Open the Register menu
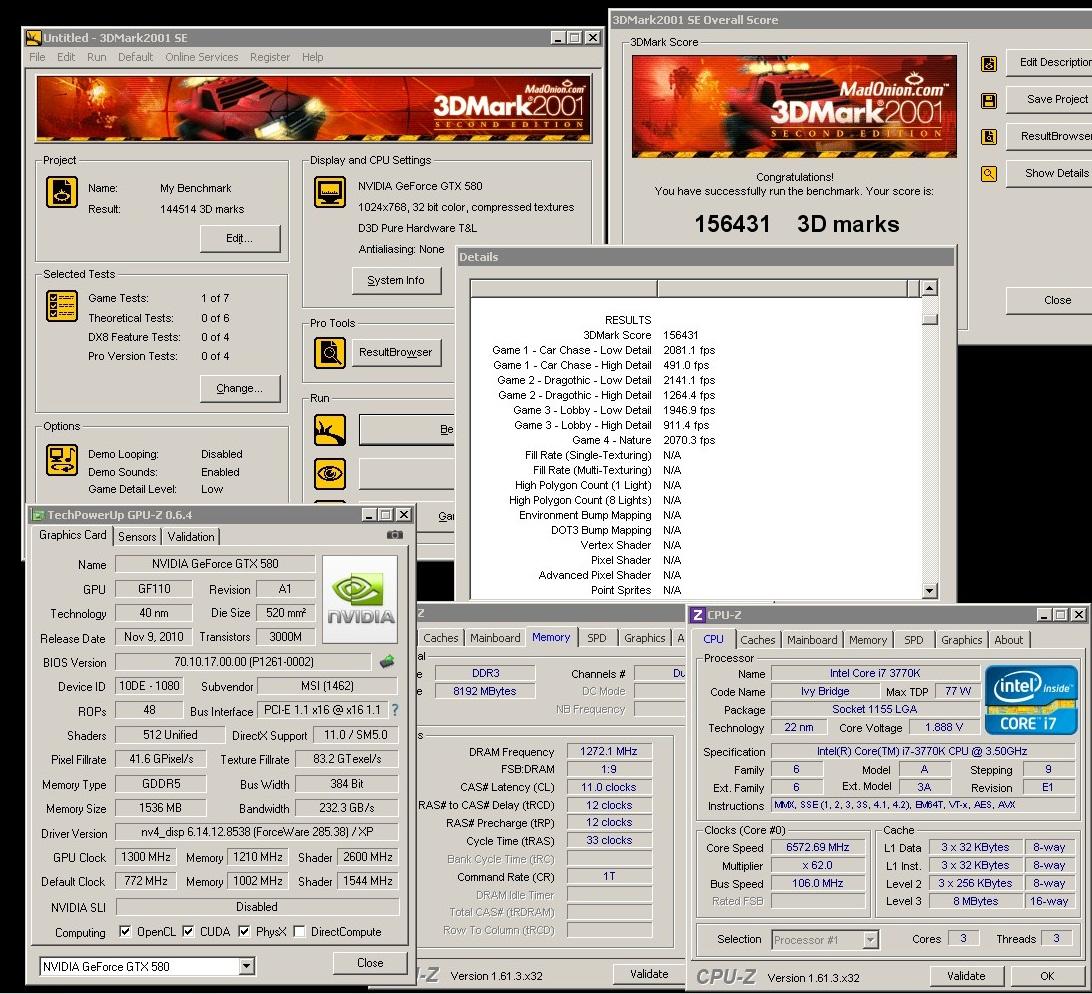Image resolution: width=1092 pixels, height=994 pixels. click(270, 57)
